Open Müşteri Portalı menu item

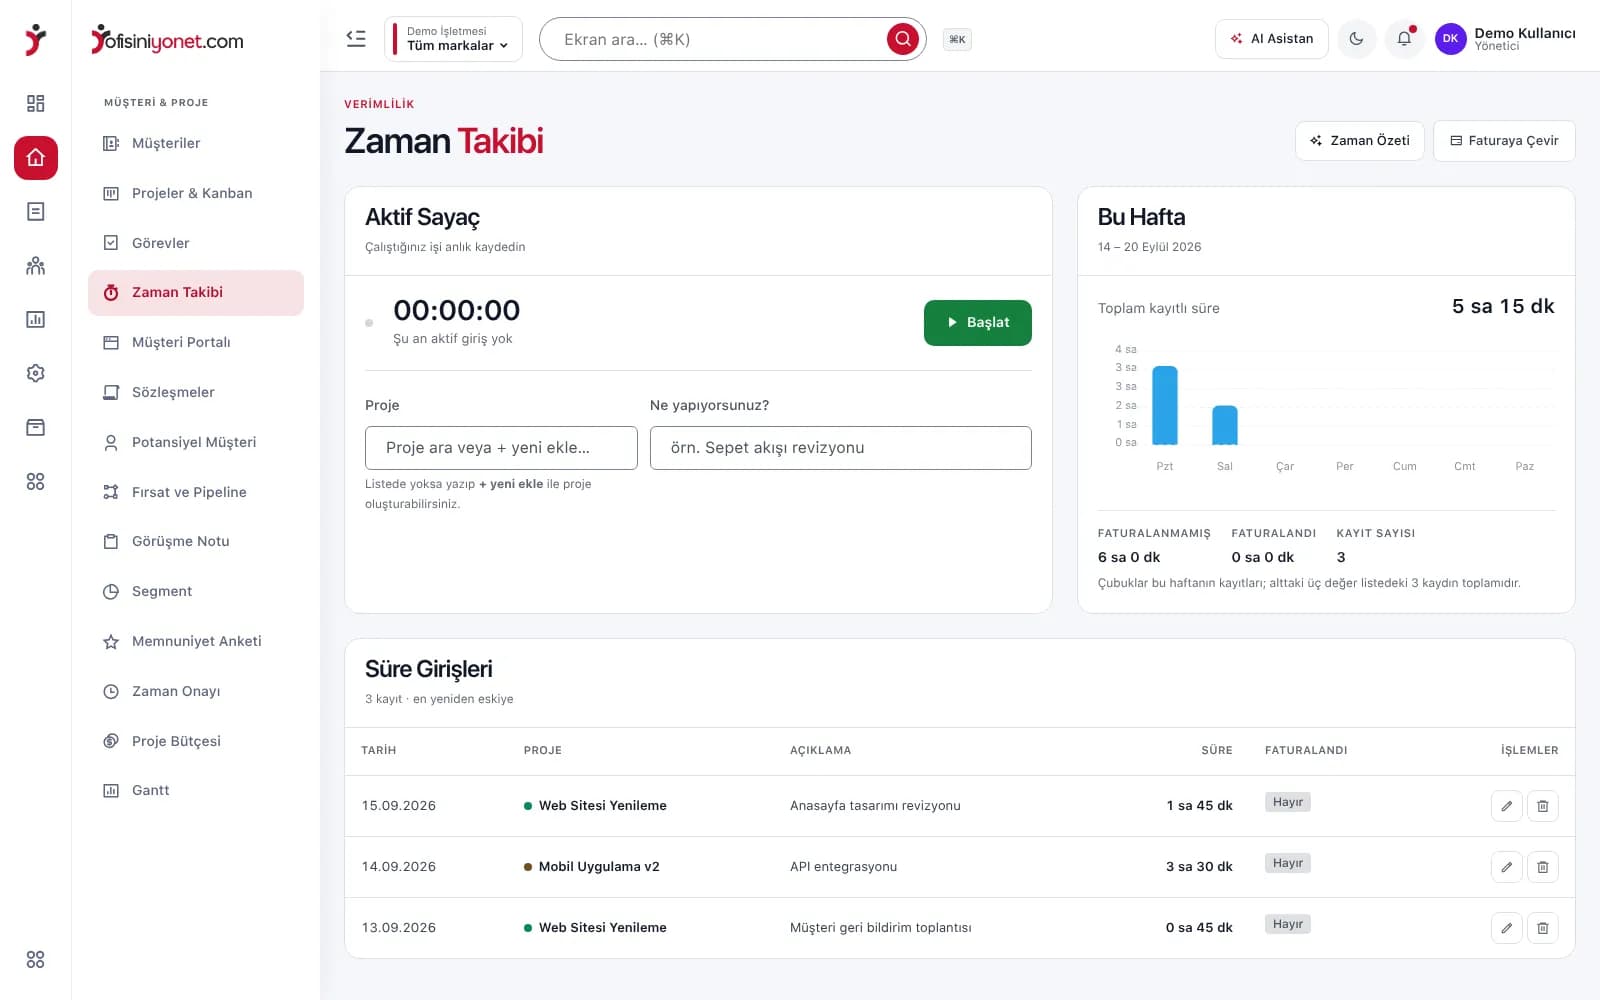[x=196, y=343]
